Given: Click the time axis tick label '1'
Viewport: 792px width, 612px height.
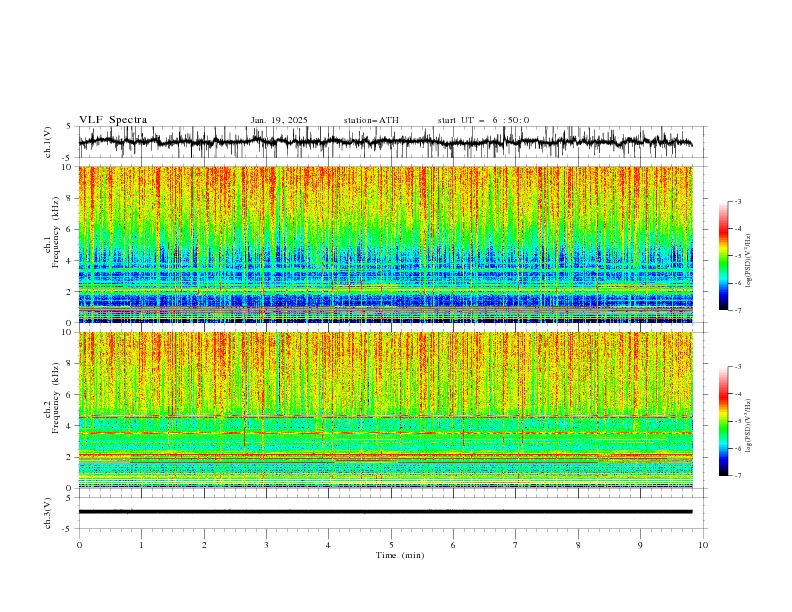Looking at the screenshot, I should click(141, 545).
